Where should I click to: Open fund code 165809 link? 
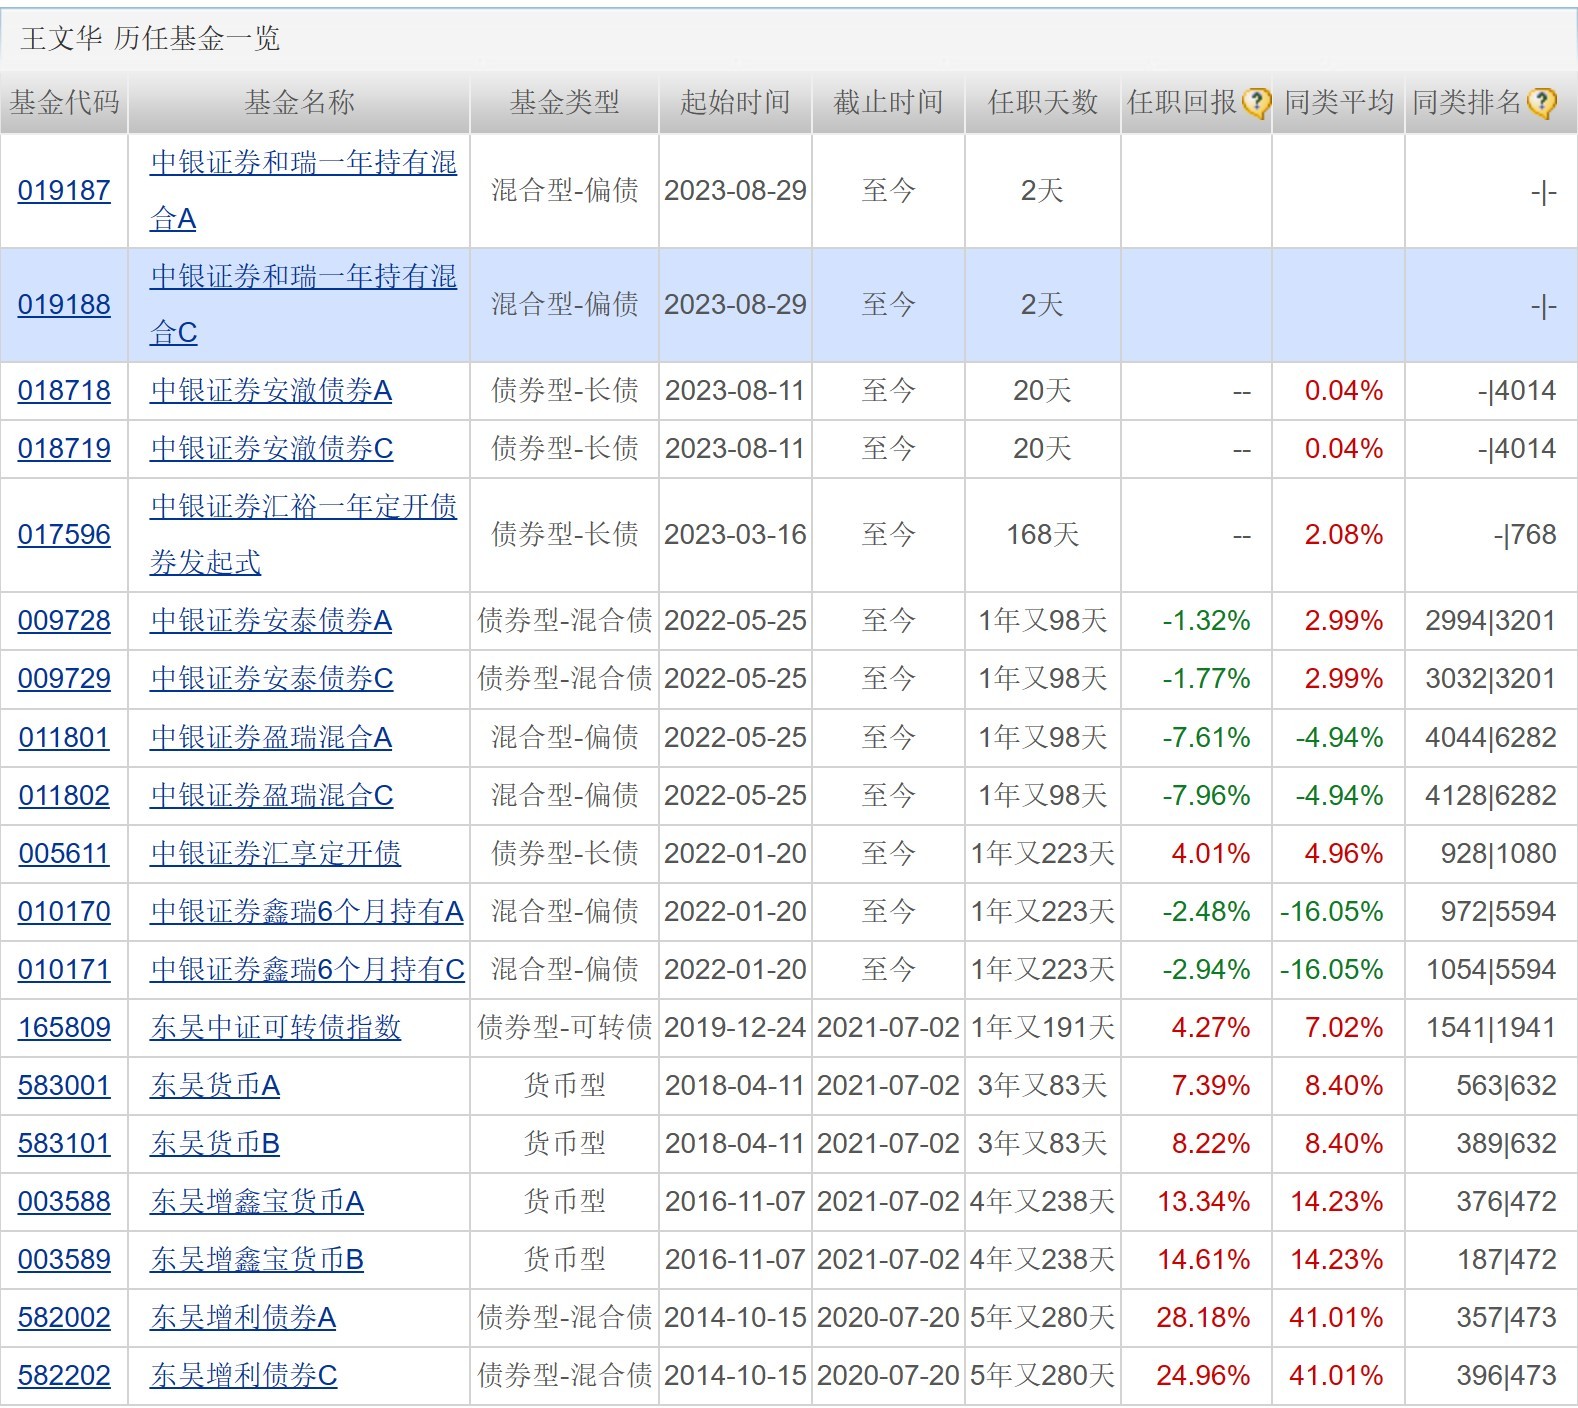pos(64,1027)
